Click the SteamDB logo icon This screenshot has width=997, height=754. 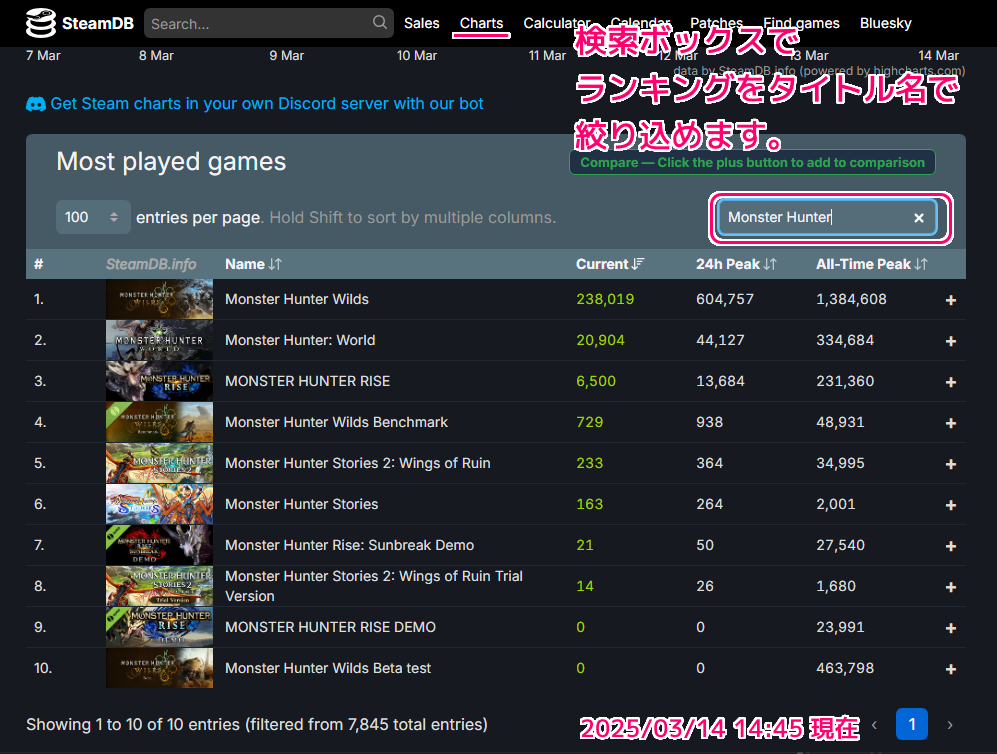point(41,23)
